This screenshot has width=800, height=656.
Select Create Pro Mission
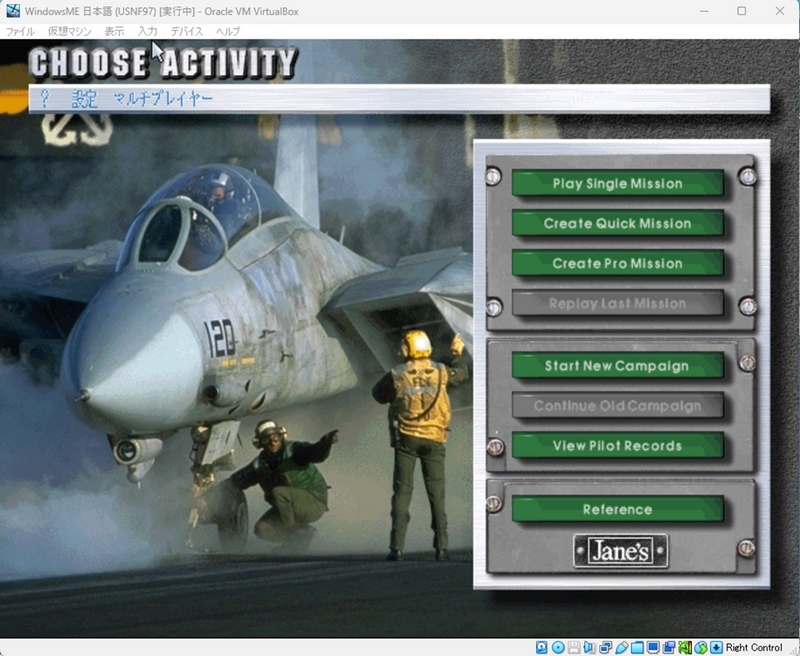coord(617,263)
